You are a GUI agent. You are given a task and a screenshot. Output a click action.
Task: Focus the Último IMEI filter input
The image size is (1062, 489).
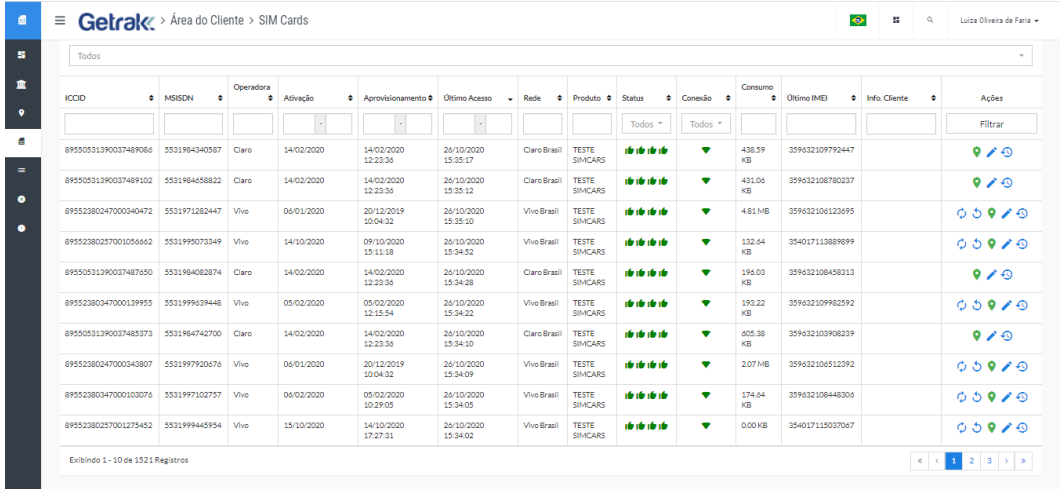point(821,124)
